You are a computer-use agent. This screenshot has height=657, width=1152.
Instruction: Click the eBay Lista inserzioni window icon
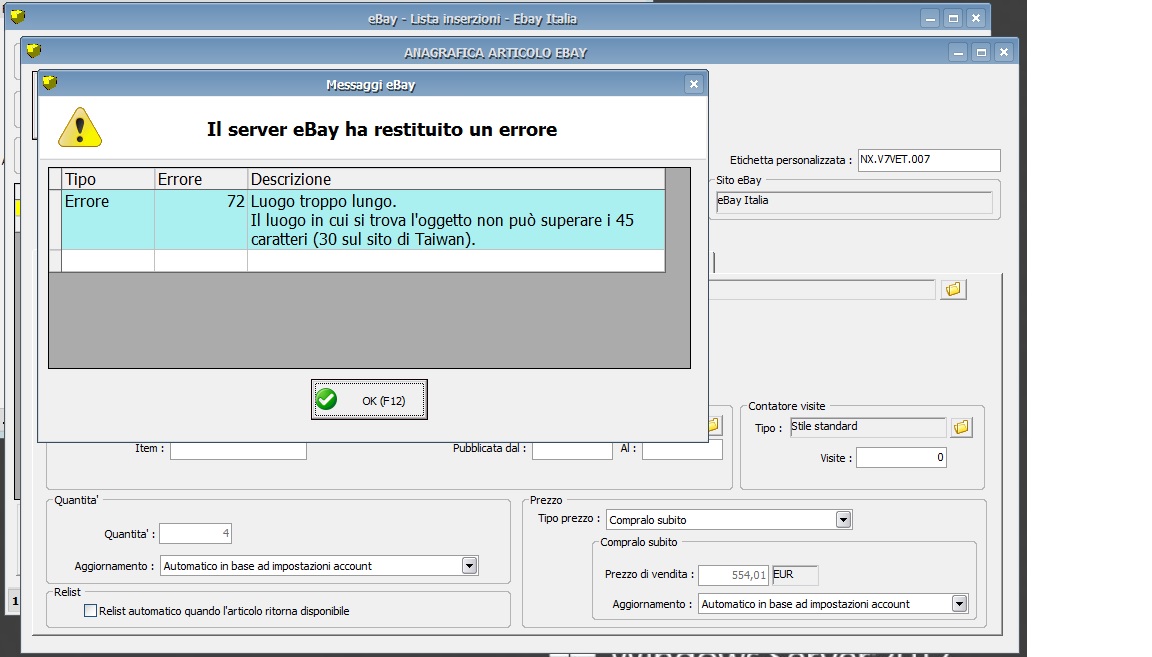[x=18, y=16]
